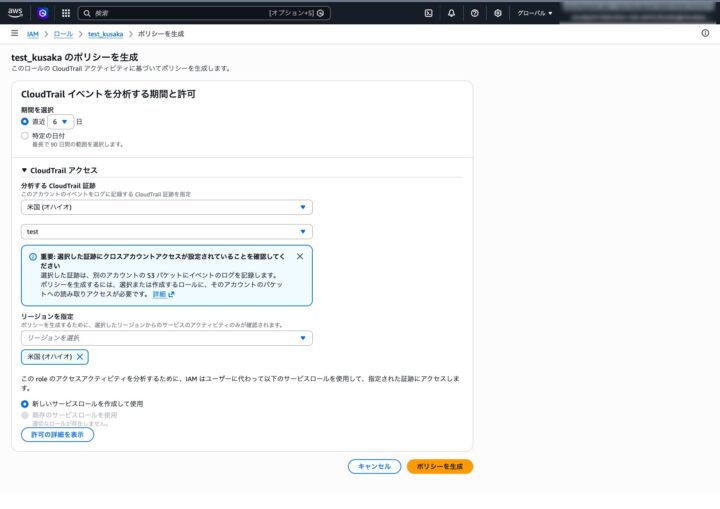Dismiss the cross-account access notice
Image resolution: width=720 pixels, height=509 pixels.
300,256
